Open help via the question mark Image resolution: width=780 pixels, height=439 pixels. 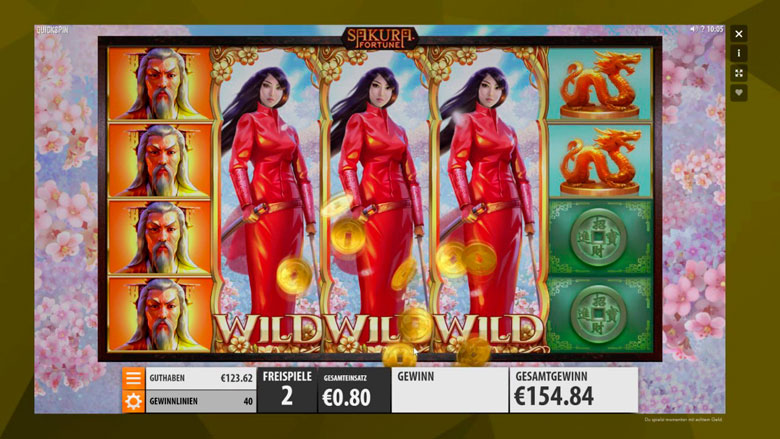pyautogui.click(x=702, y=29)
